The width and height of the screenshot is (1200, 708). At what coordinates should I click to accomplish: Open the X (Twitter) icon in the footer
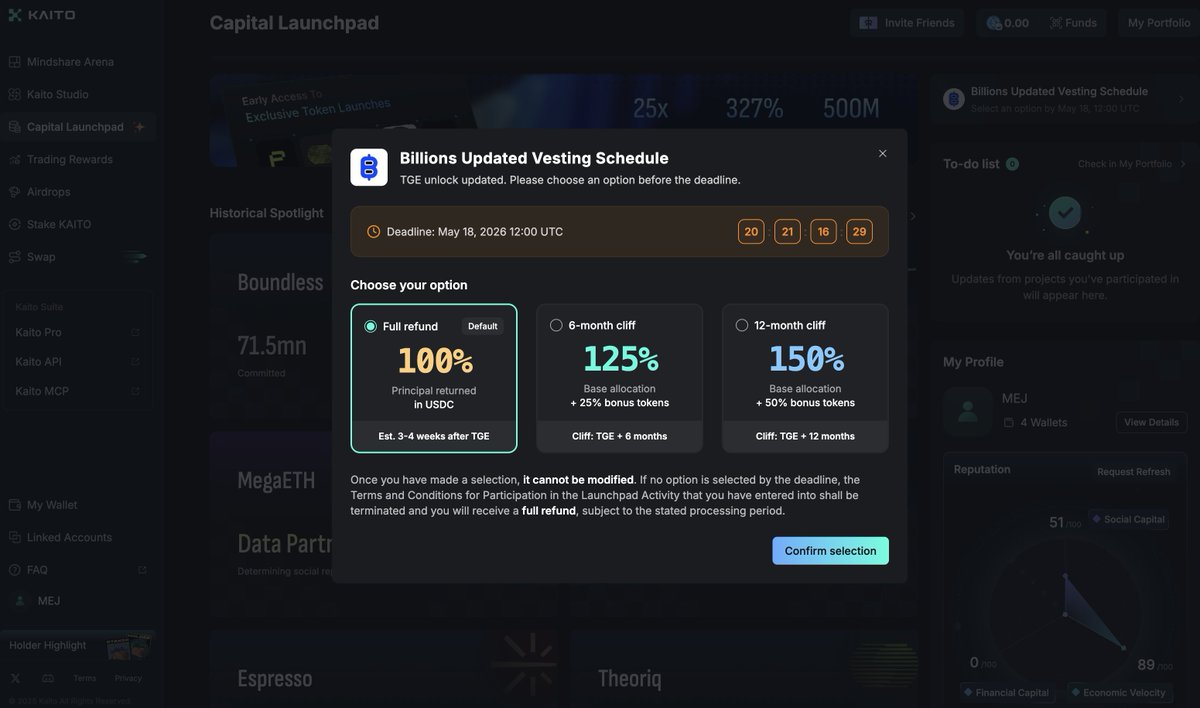click(x=15, y=678)
